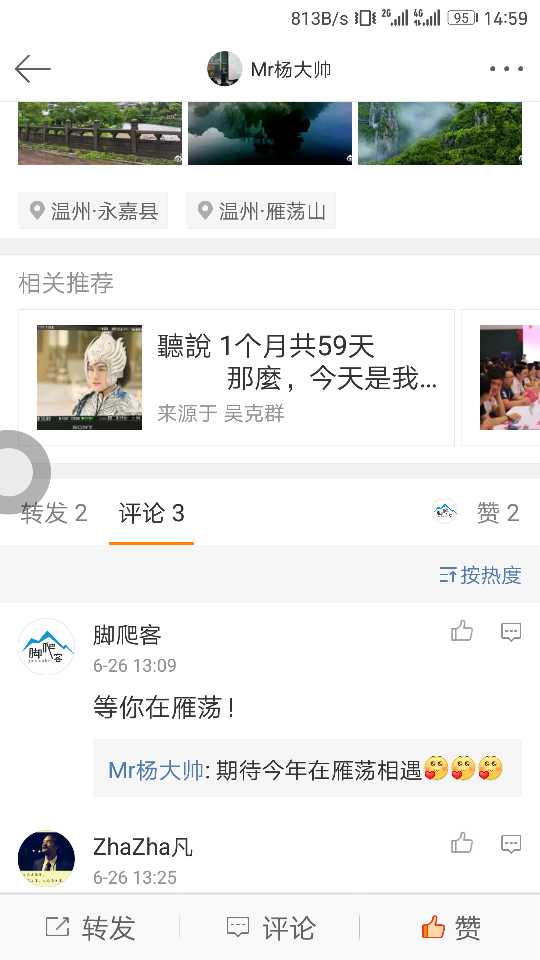The width and height of the screenshot is (540, 960).
Task: Open the three-dots more options menu
Action: [506, 69]
